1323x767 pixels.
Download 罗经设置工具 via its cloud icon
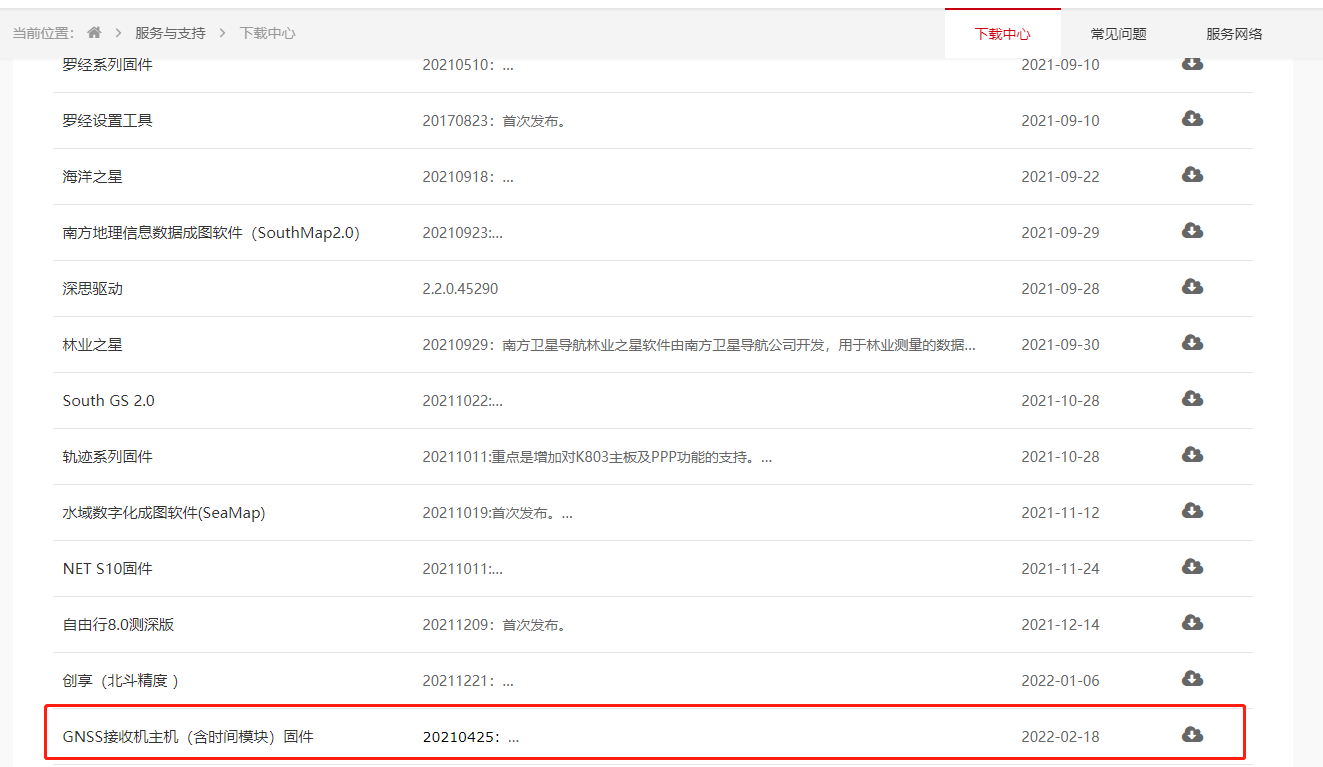[x=1192, y=119]
